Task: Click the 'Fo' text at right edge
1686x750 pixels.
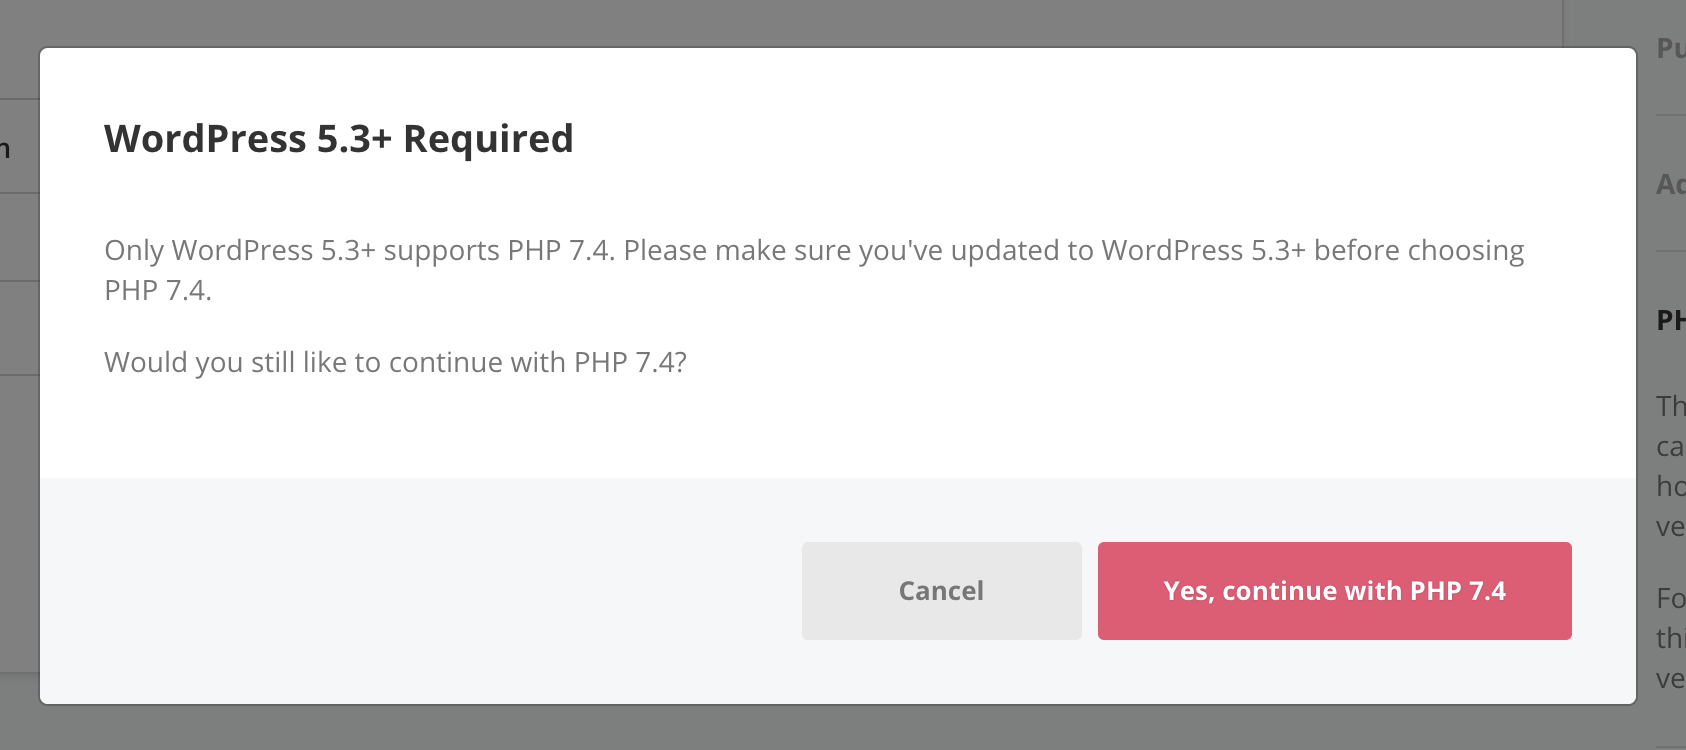Action: [x=1670, y=598]
